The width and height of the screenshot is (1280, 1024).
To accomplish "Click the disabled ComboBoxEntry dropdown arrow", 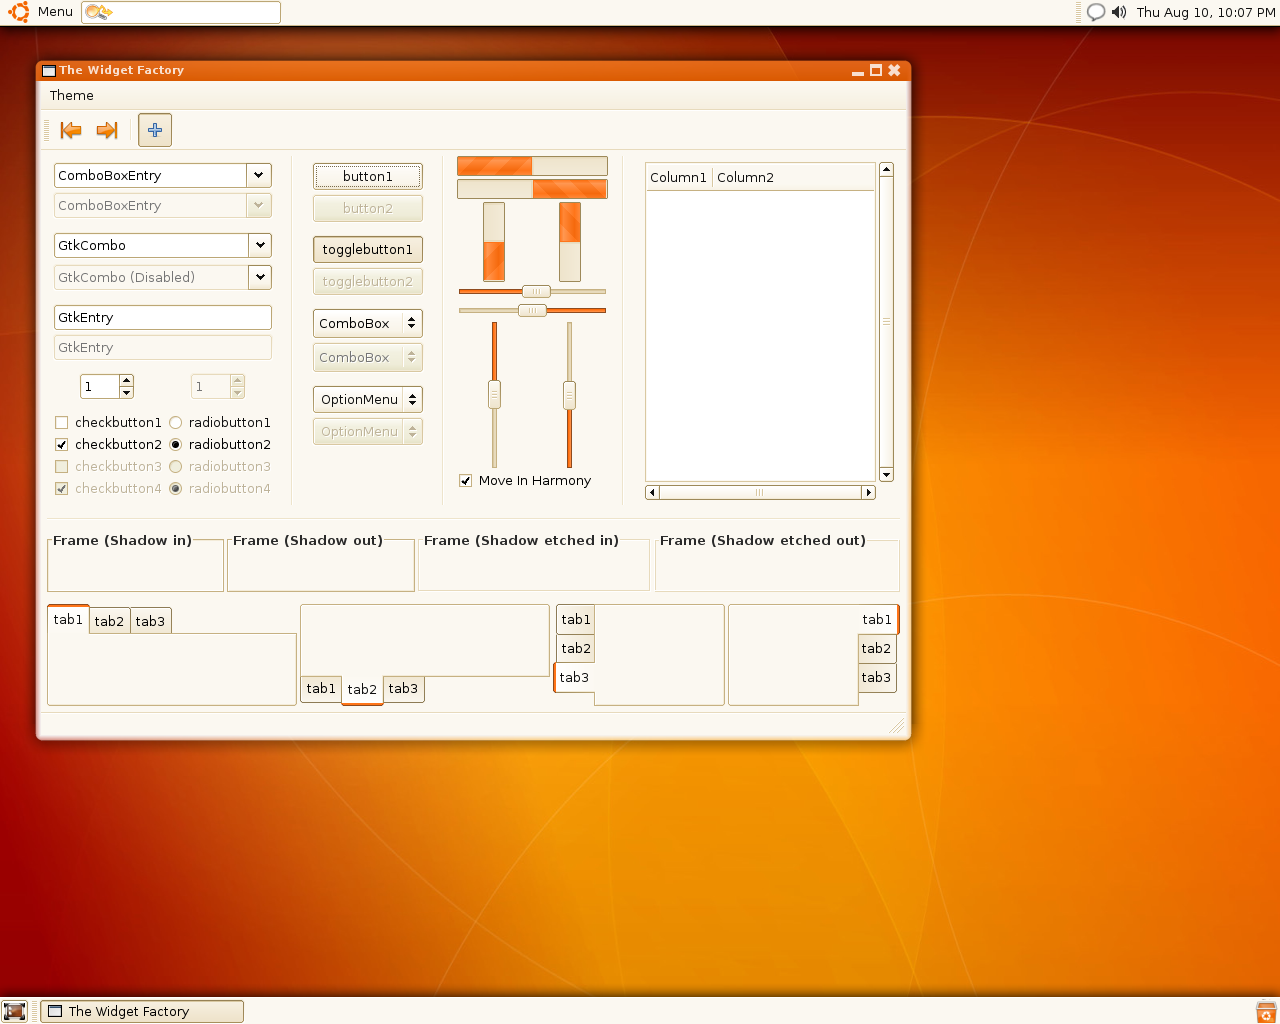I will point(259,205).
